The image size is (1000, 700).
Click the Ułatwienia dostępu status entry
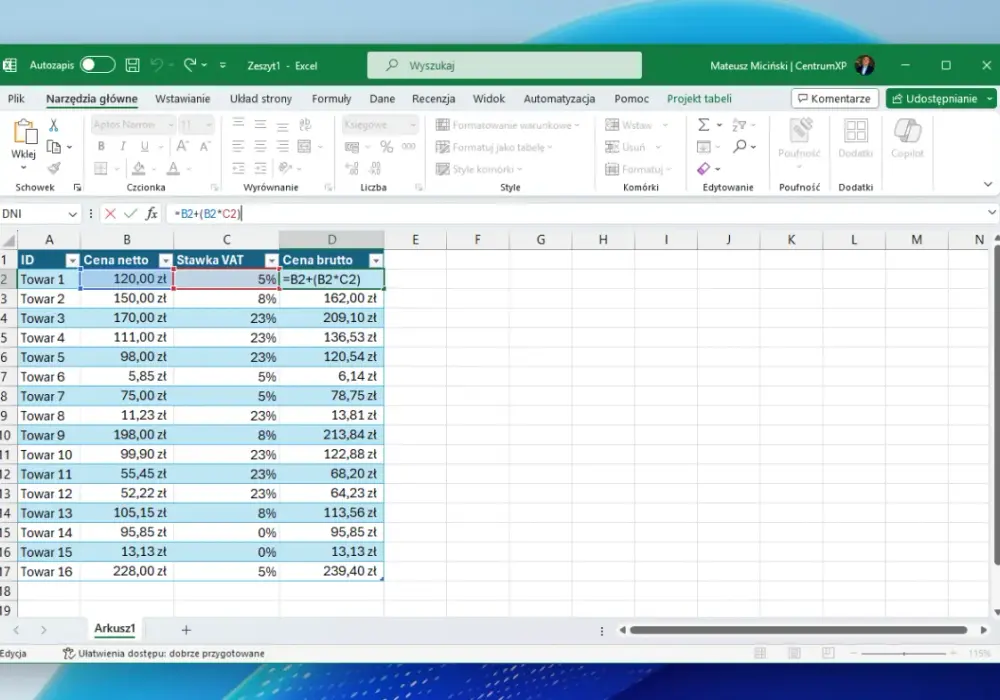coord(163,653)
